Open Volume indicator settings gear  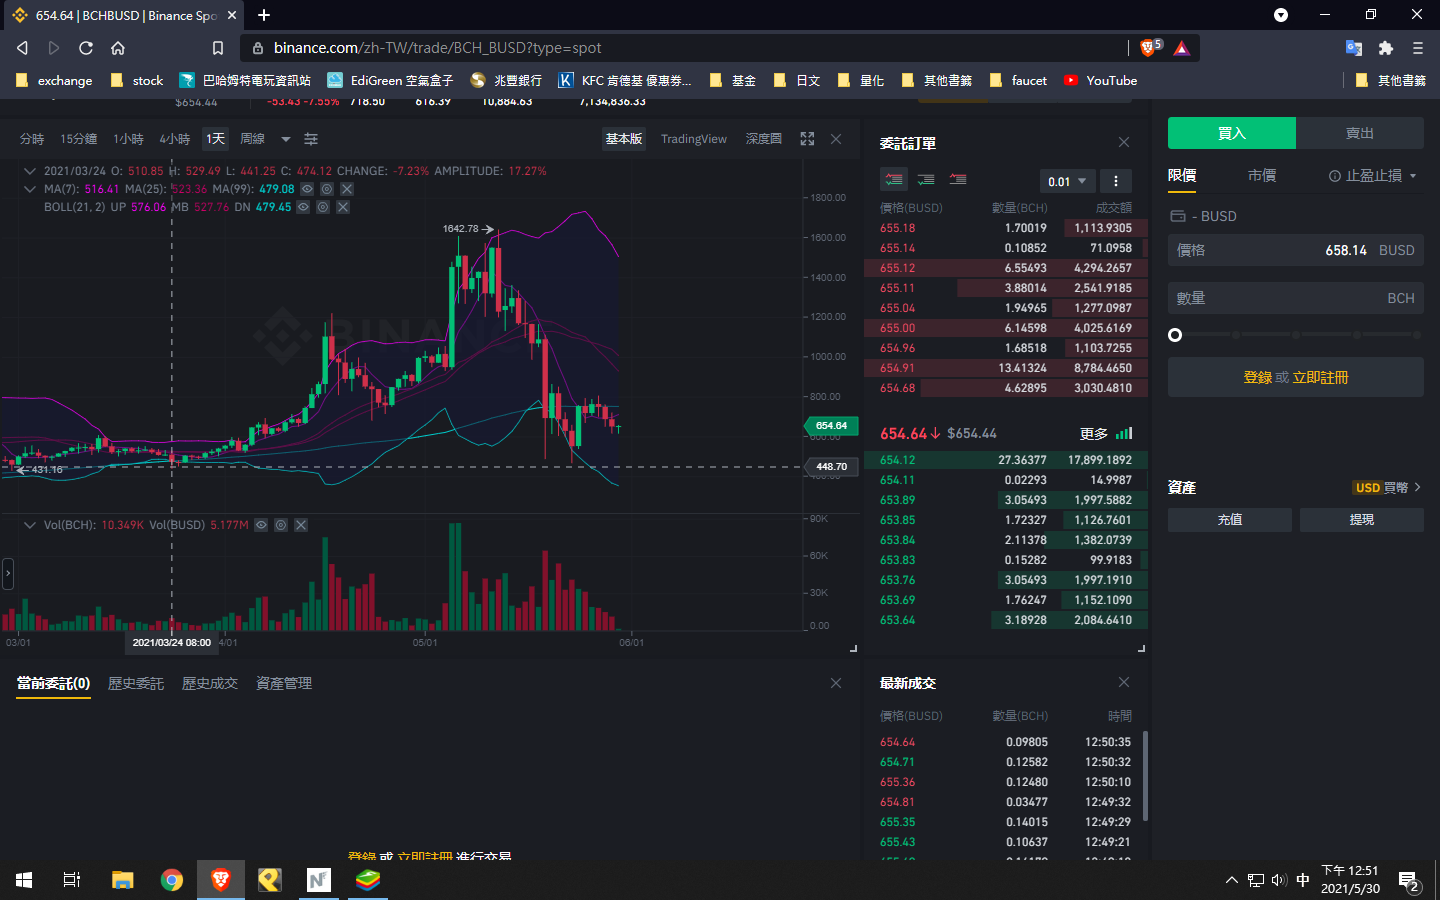pos(281,525)
